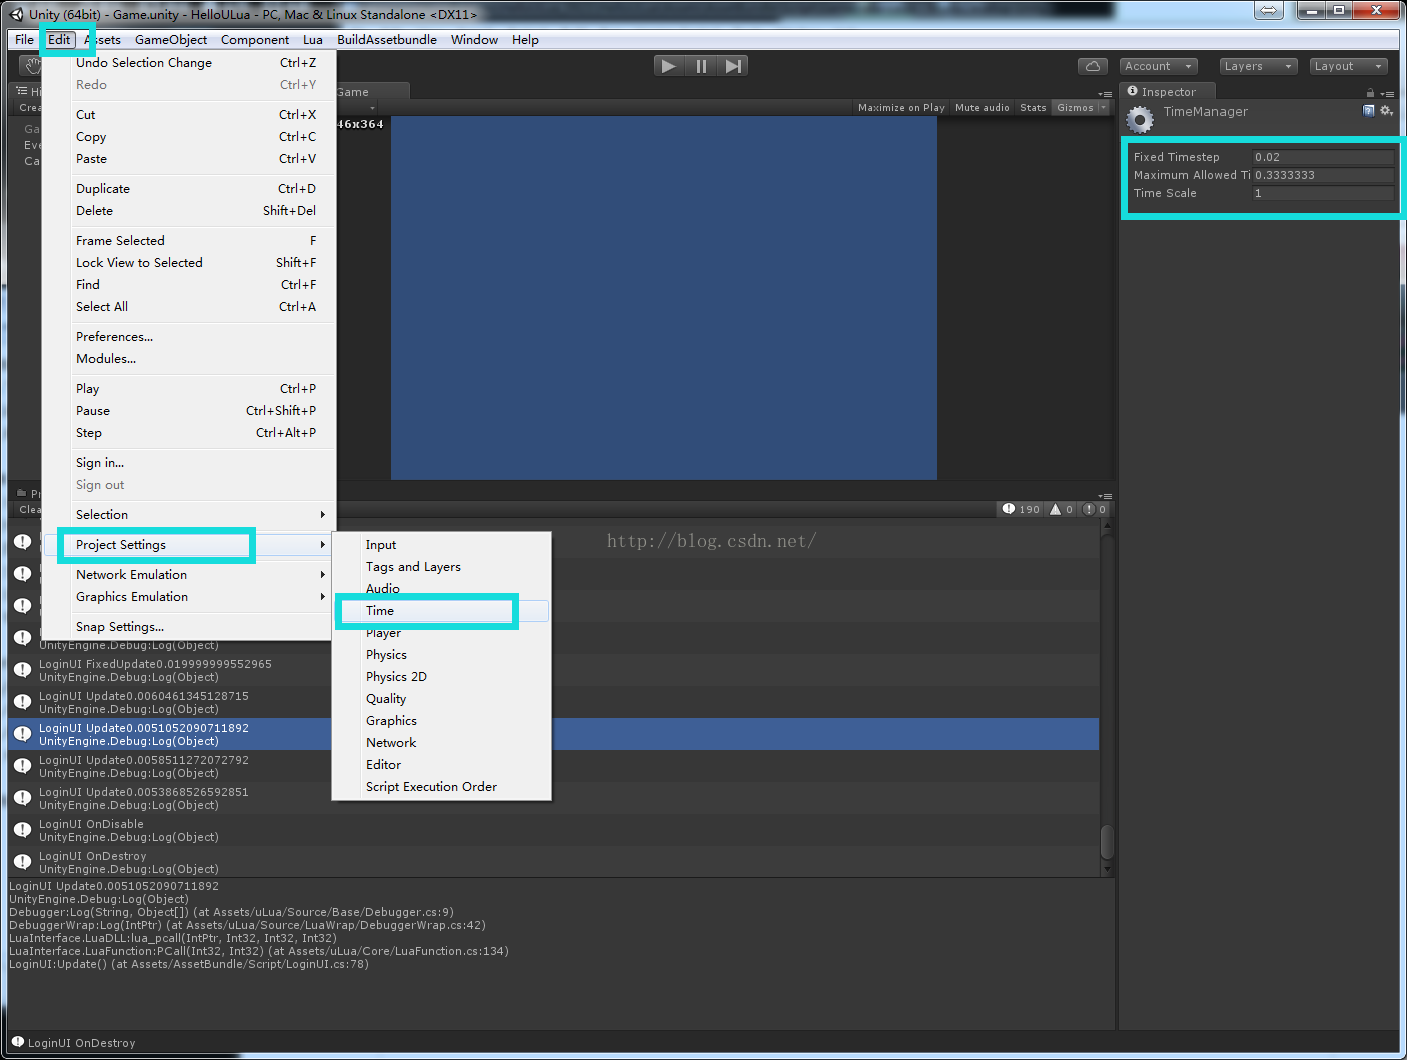Image resolution: width=1407 pixels, height=1060 pixels.
Task: Click the Time Scale value field
Action: pos(1323,193)
